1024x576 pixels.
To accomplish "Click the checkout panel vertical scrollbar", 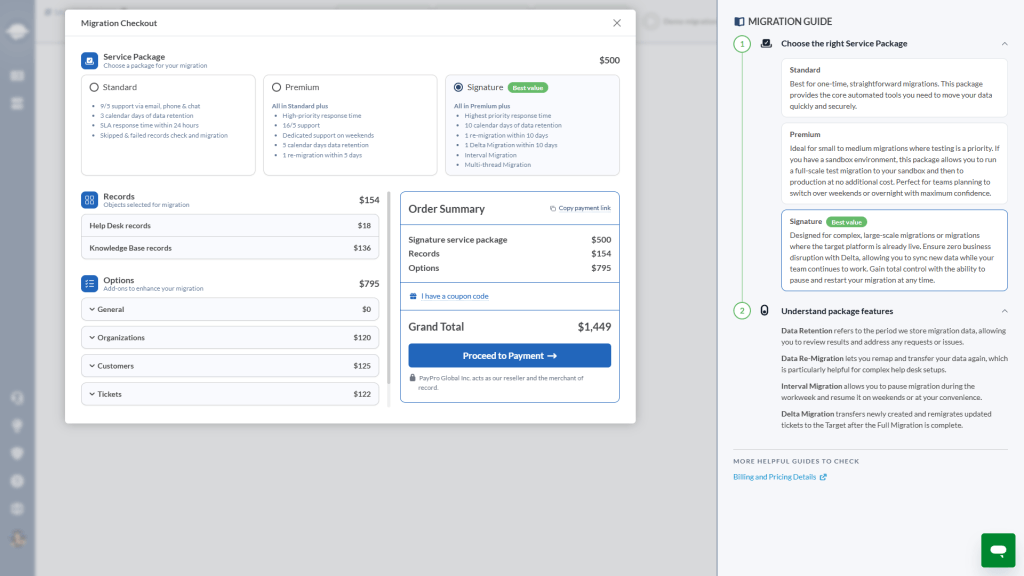I will click(x=389, y=299).
